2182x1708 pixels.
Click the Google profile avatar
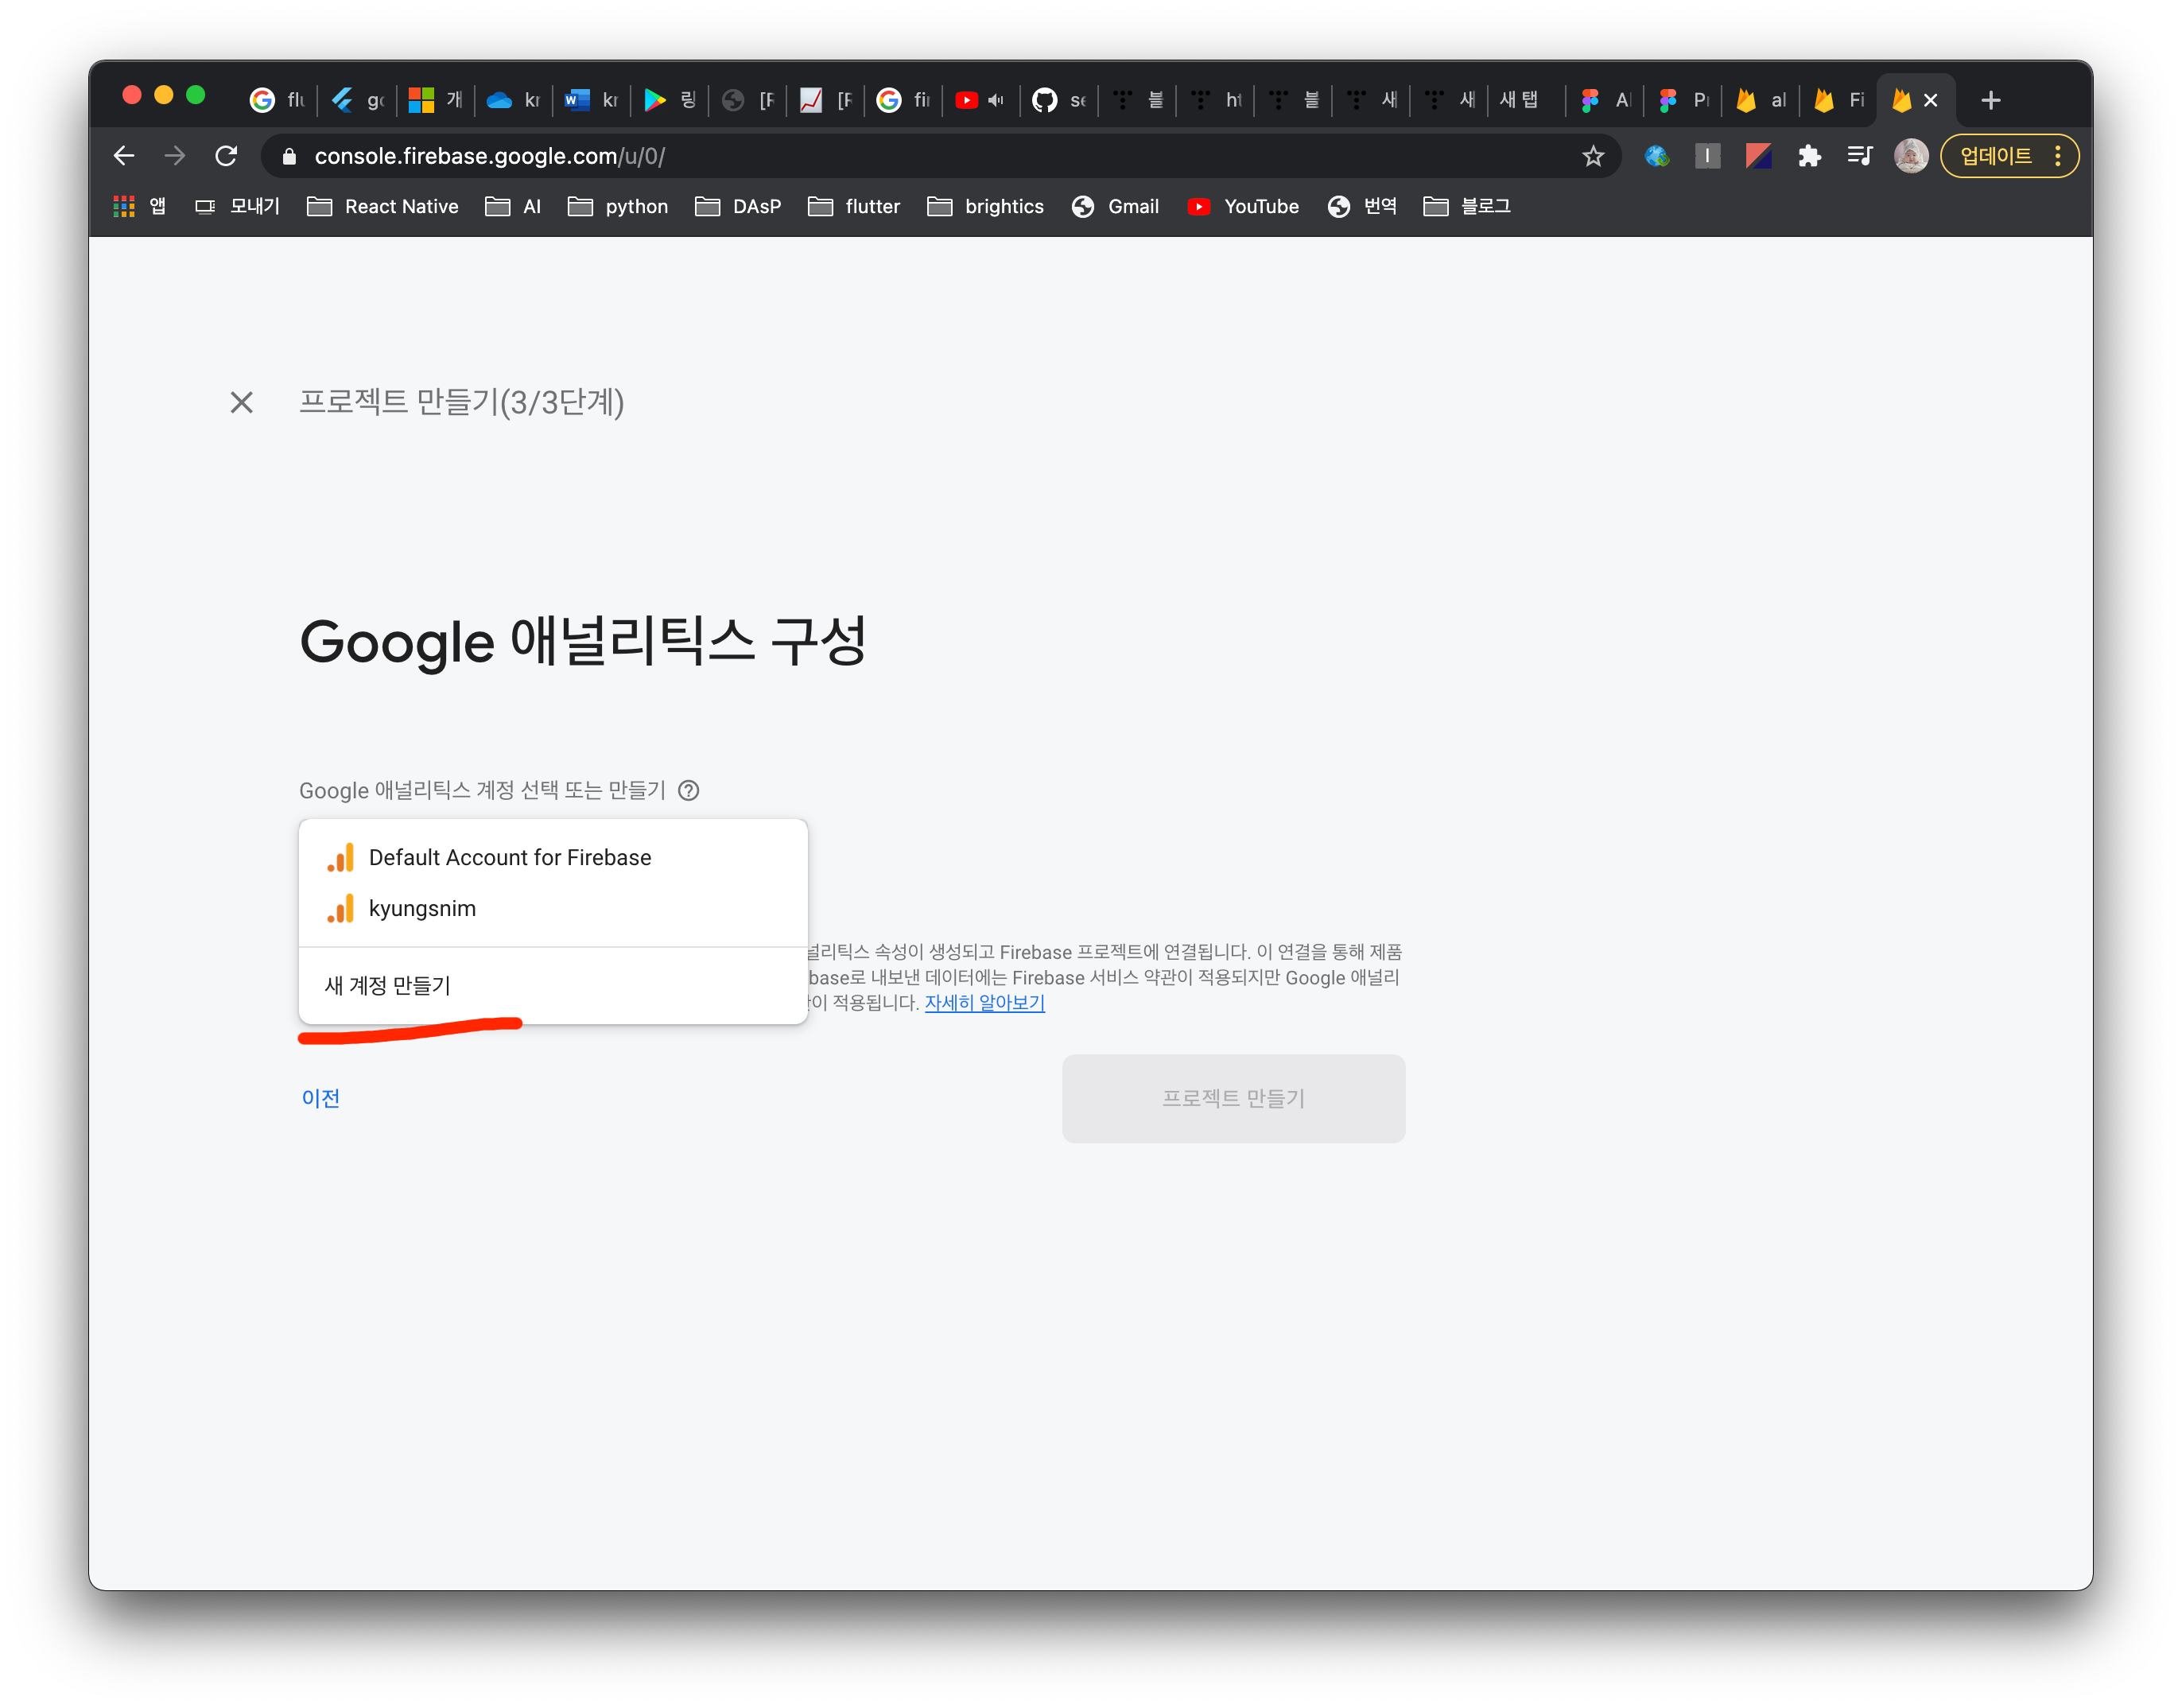(x=1910, y=156)
